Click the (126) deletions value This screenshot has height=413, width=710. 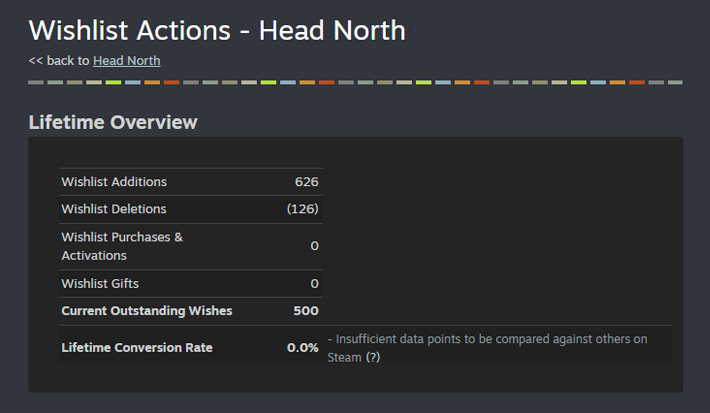[302, 209]
